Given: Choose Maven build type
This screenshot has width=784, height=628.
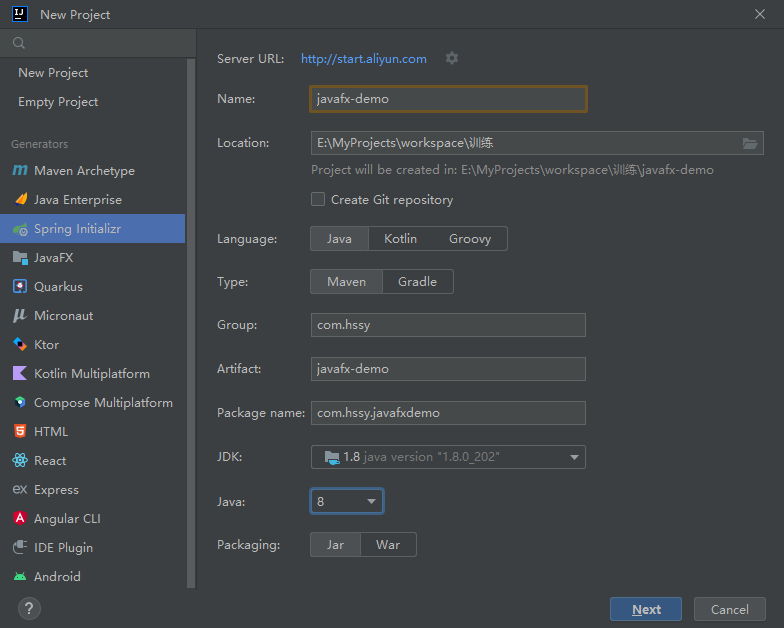Looking at the screenshot, I should (346, 282).
